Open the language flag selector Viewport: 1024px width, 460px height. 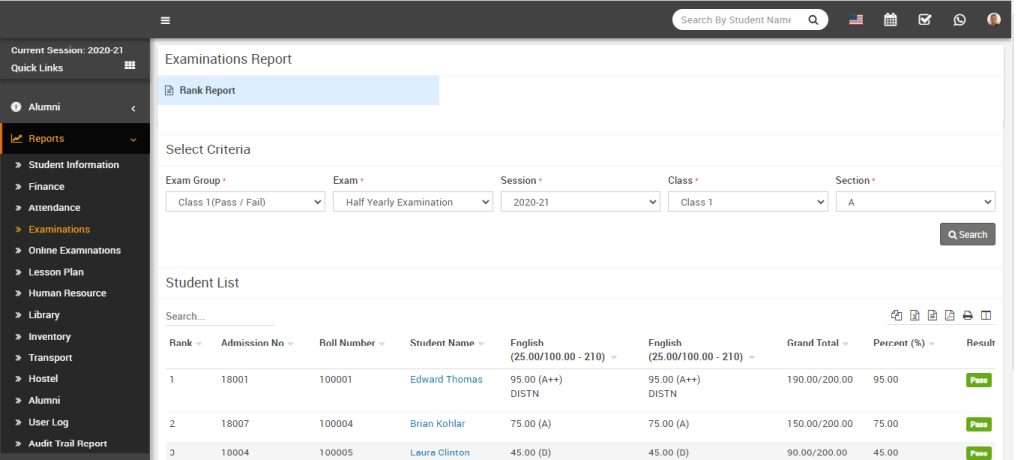coord(856,20)
